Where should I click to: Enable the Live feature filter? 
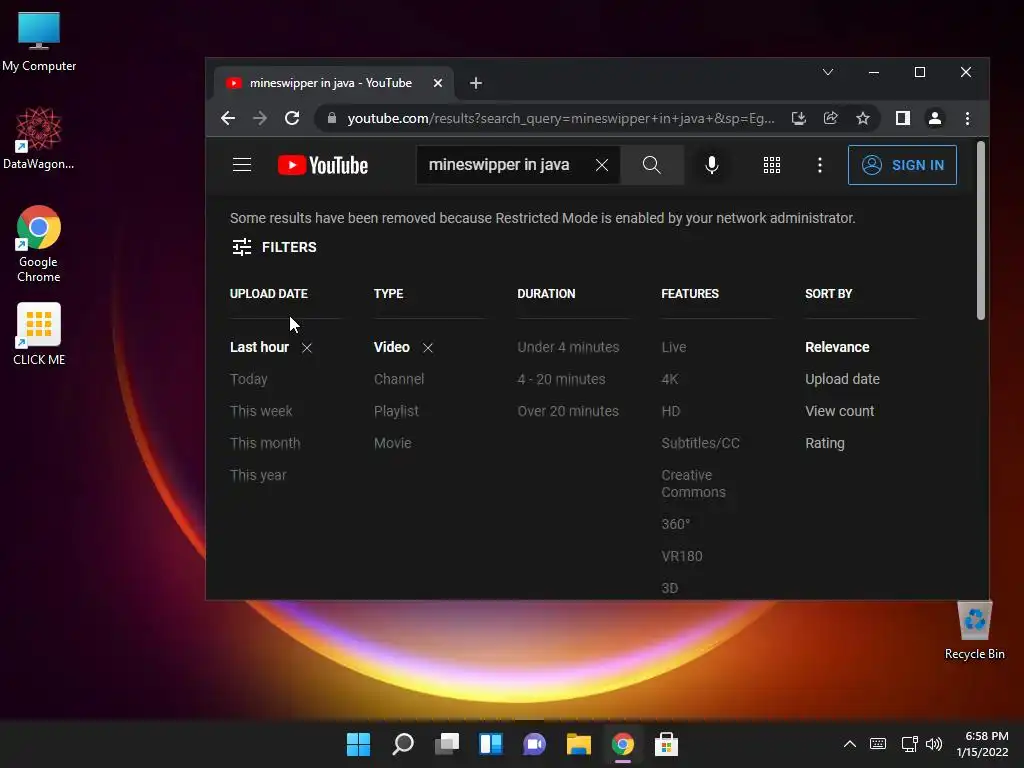(673, 347)
